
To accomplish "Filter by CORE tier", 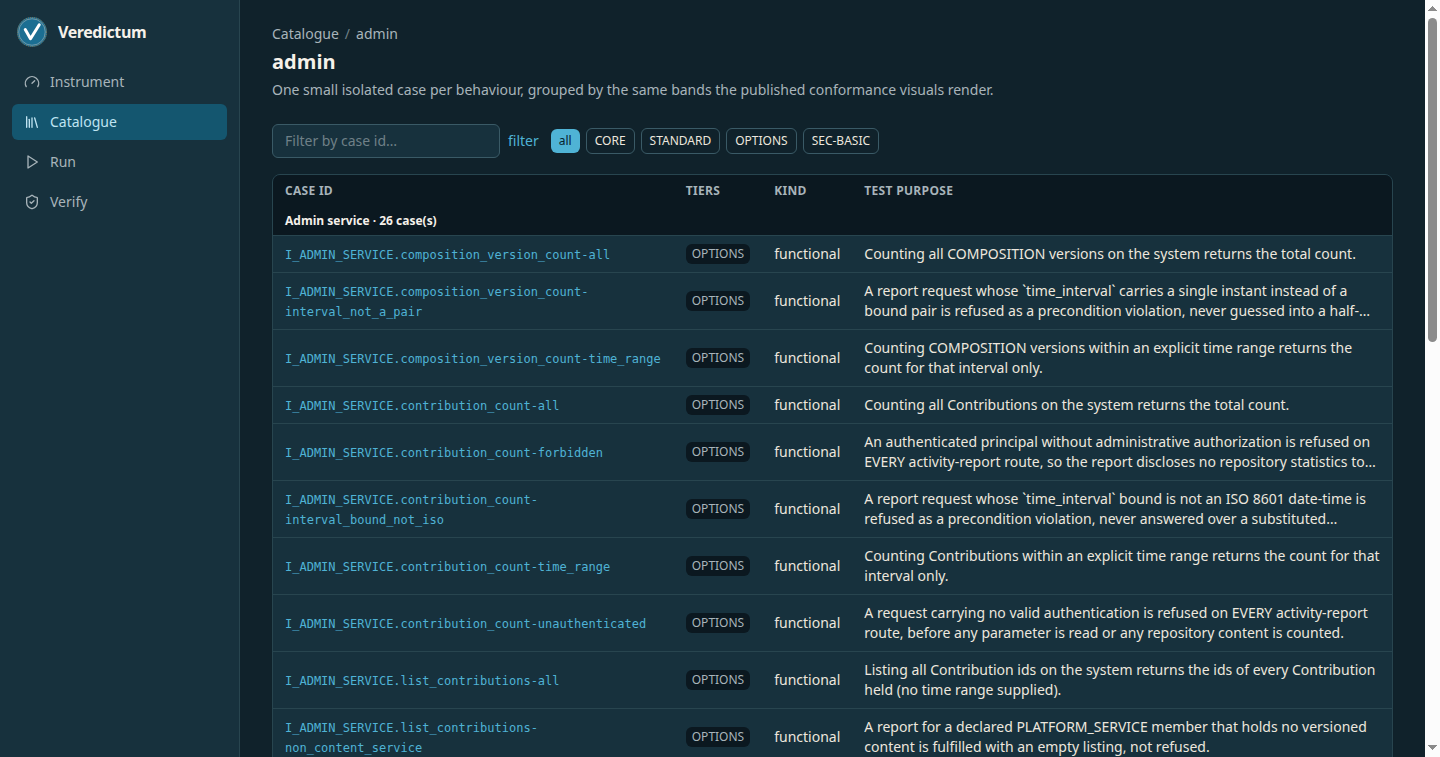I will [610, 141].
